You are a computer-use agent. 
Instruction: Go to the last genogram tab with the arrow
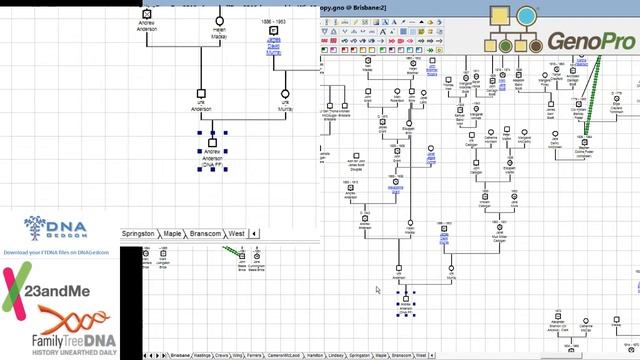pyautogui.click(x=163, y=356)
